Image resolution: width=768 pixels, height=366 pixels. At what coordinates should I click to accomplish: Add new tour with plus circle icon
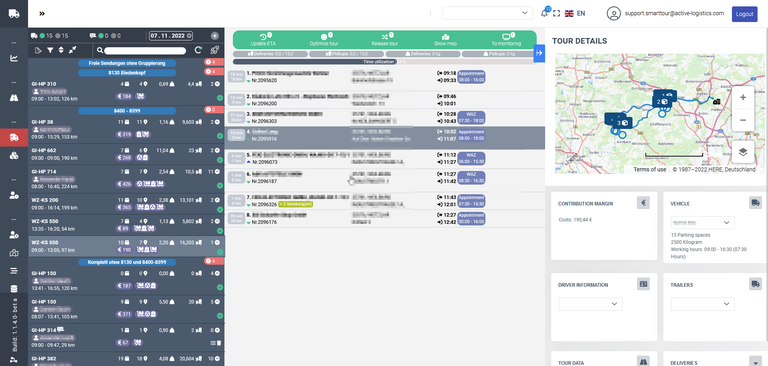pyautogui.click(x=215, y=36)
